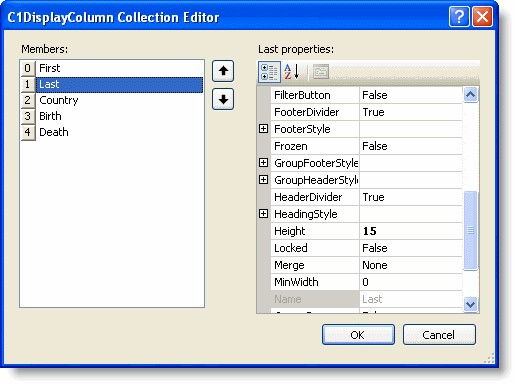Move selected member down with arrow
515x384 pixels.
tap(223, 99)
